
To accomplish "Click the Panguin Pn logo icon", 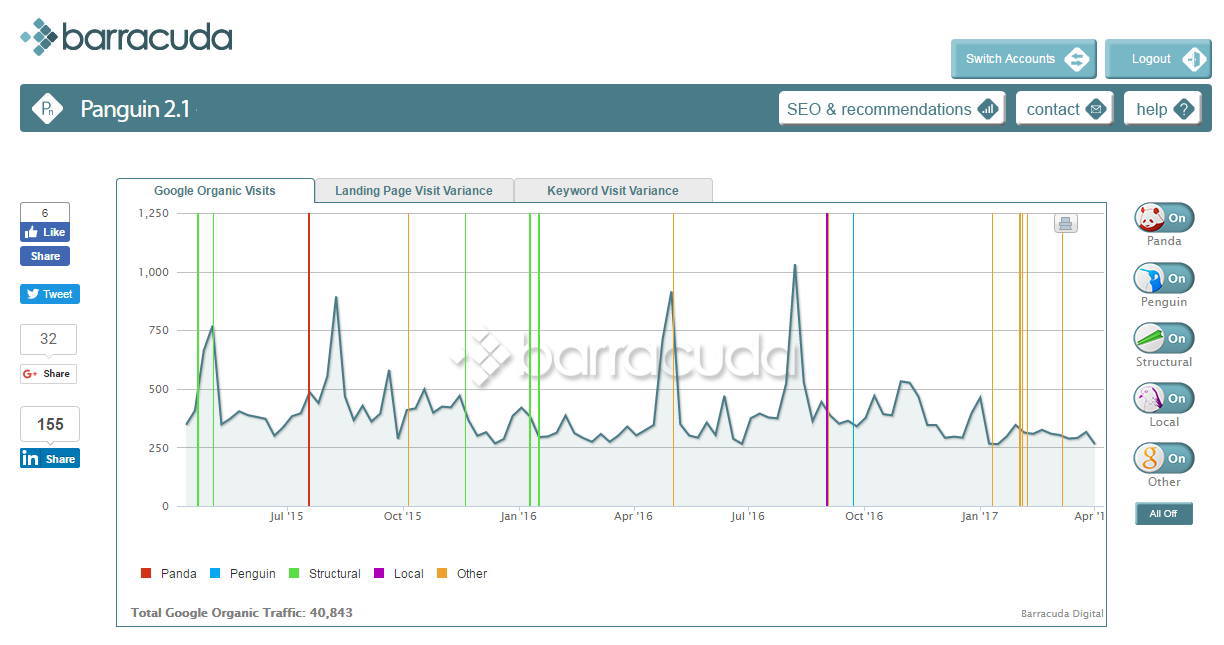I will [47, 108].
